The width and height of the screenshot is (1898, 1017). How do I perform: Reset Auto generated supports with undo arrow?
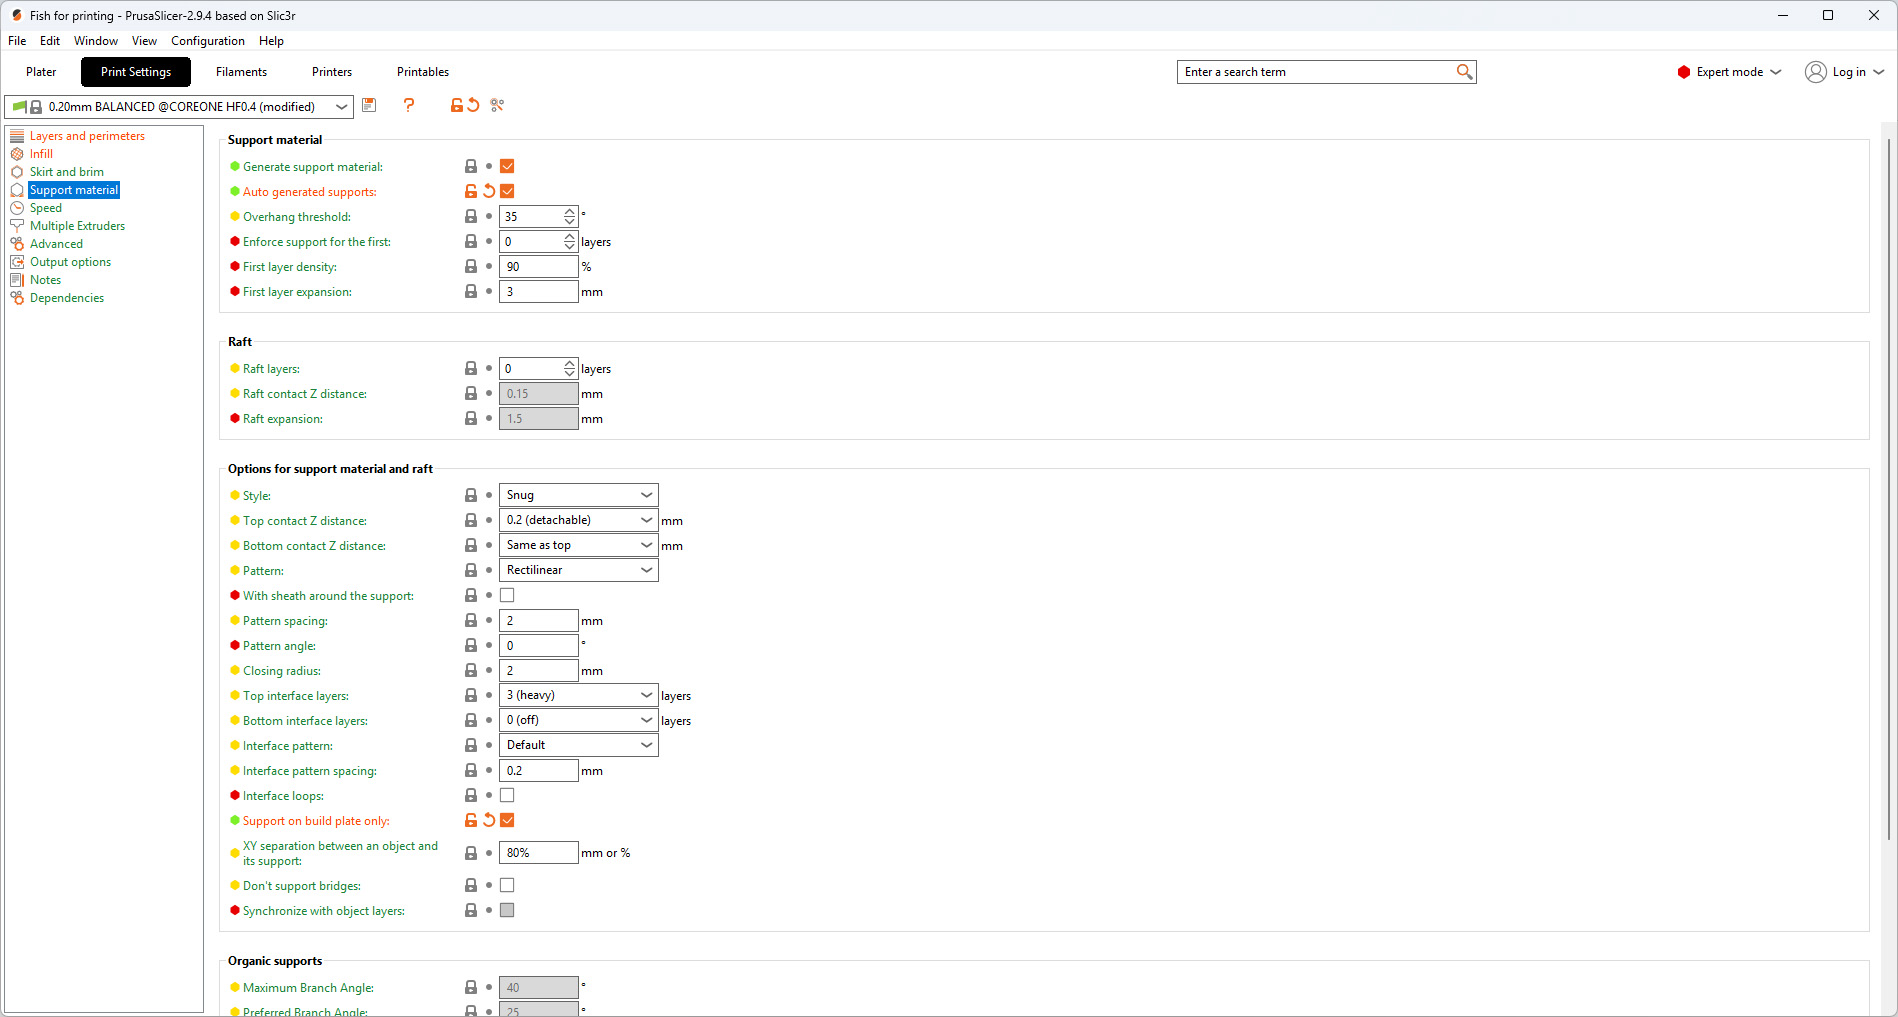(x=489, y=191)
